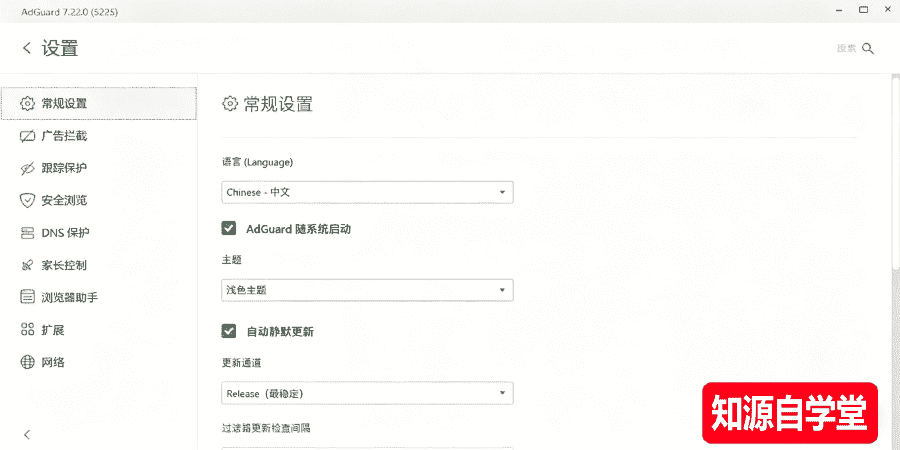Viewport: 900px width, 450px height.
Task: Click the search magnifier icon
Action: point(868,49)
